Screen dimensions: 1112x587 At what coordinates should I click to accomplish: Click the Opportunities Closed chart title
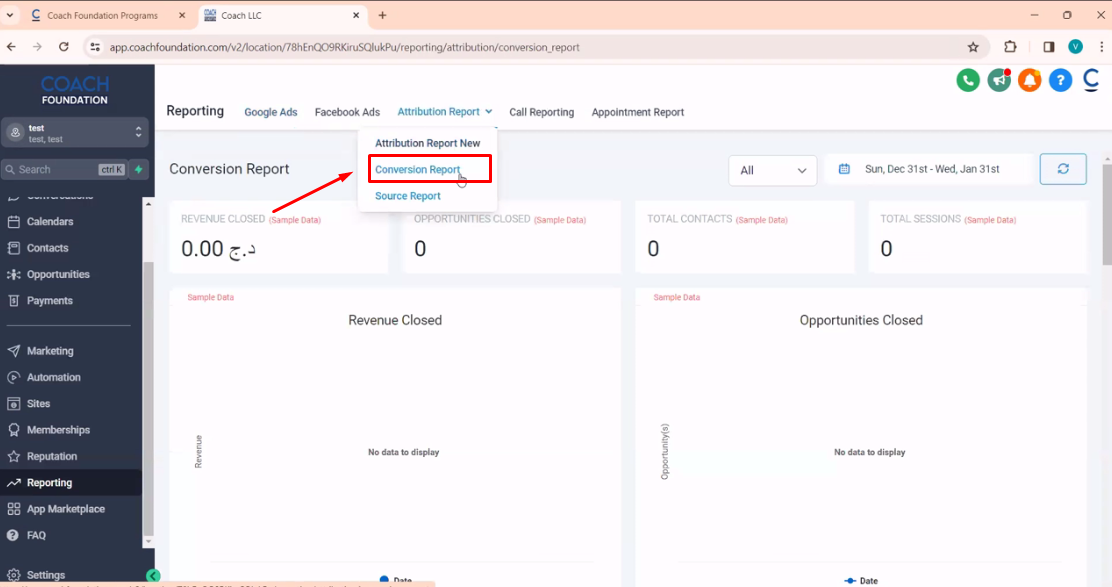pos(861,320)
